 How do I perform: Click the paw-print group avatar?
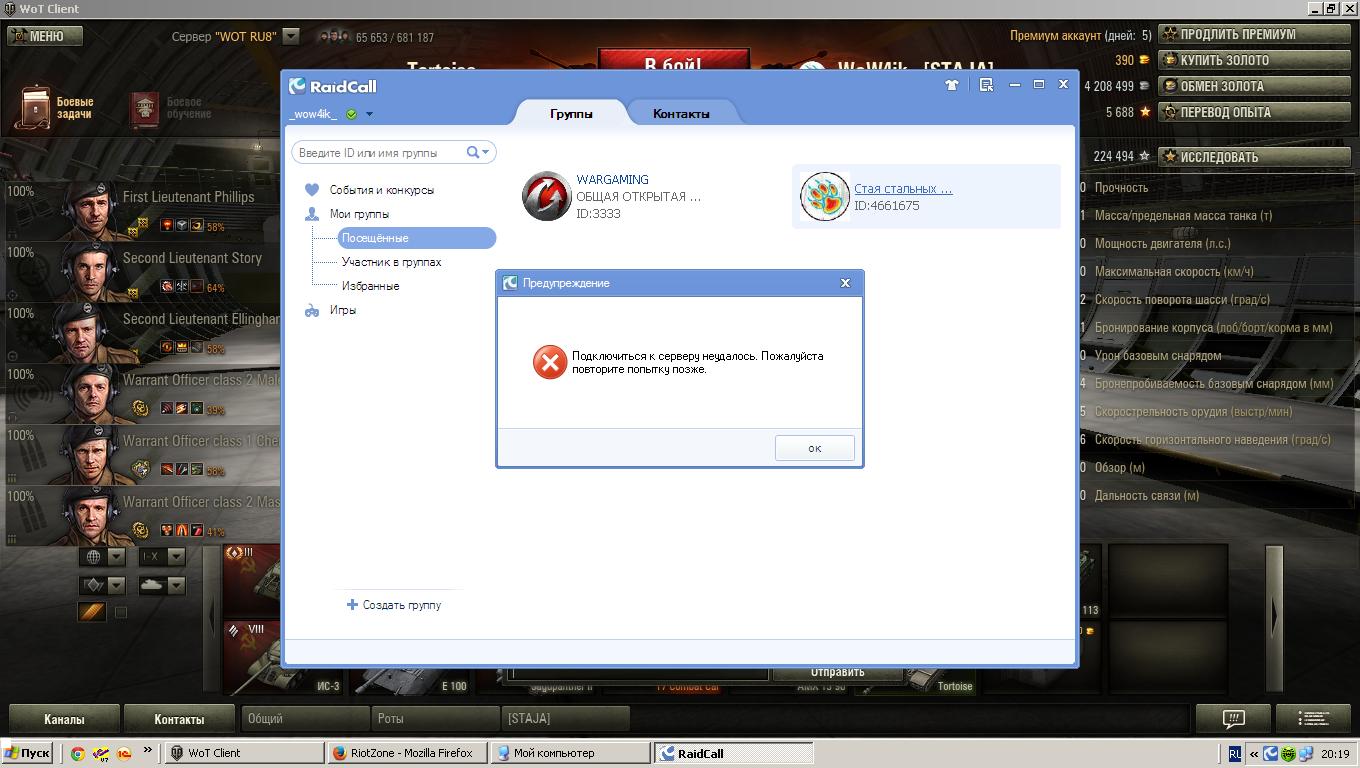[x=825, y=196]
